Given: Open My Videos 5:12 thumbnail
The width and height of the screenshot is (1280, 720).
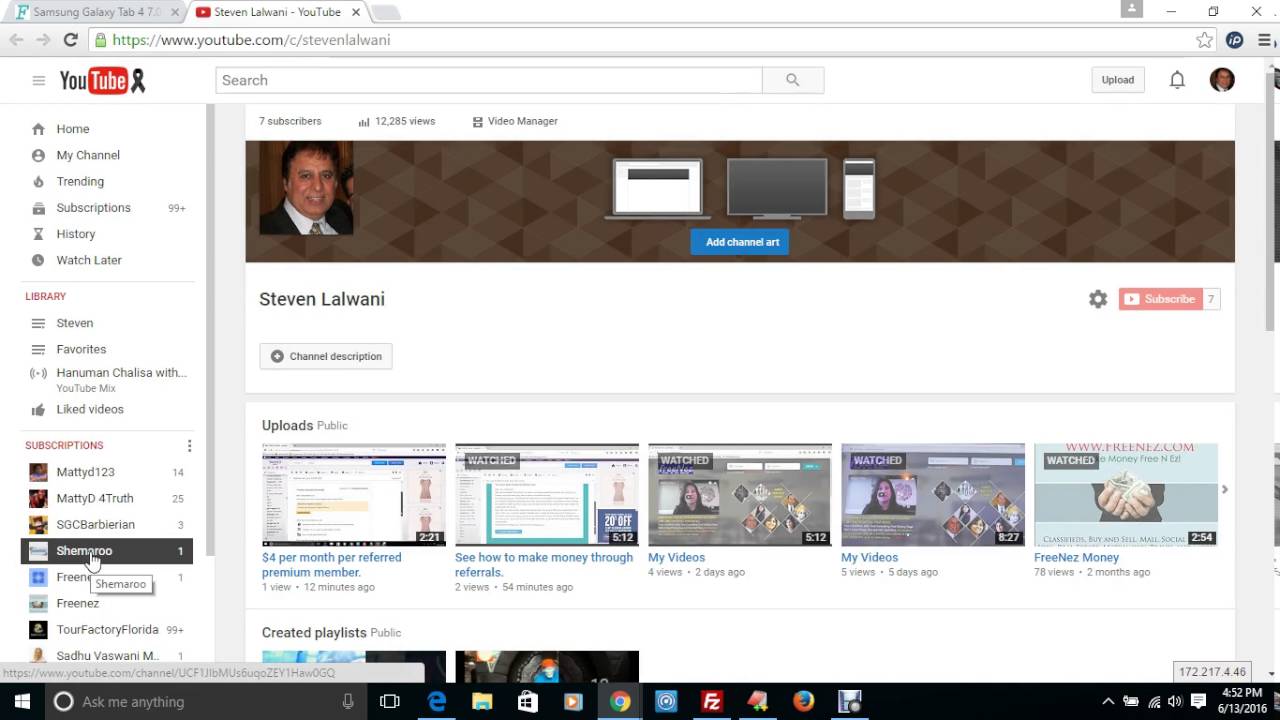Looking at the screenshot, I should [x=740, y=495].
